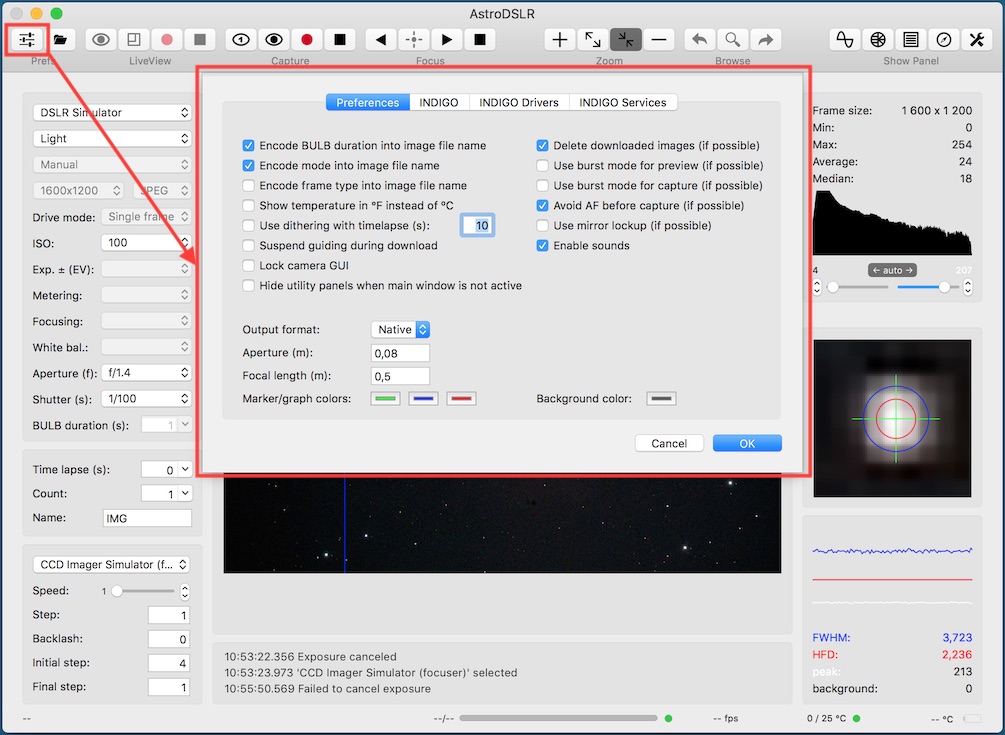The image size is (1005, 735).
Task: Enable Show temperature in °F option
Action: pyautogui.click(x=249, y=205)
